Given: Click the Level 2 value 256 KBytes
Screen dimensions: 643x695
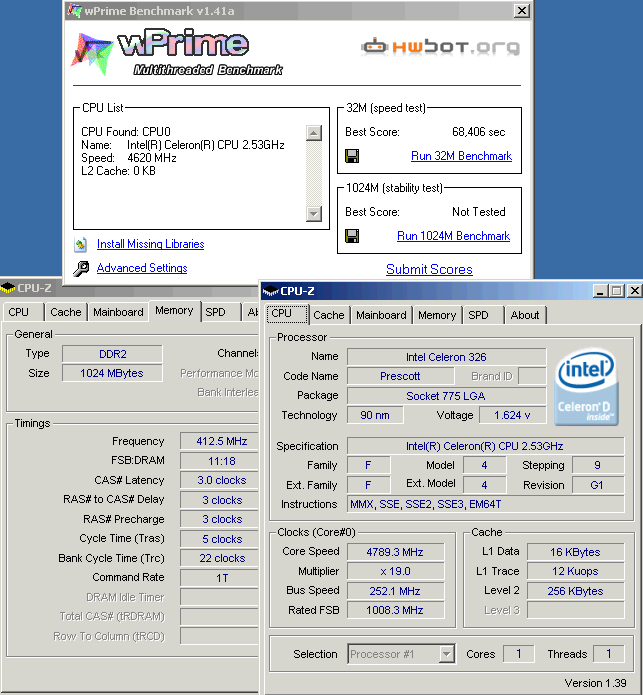Looking at the screenshot, I should point(575,591).
